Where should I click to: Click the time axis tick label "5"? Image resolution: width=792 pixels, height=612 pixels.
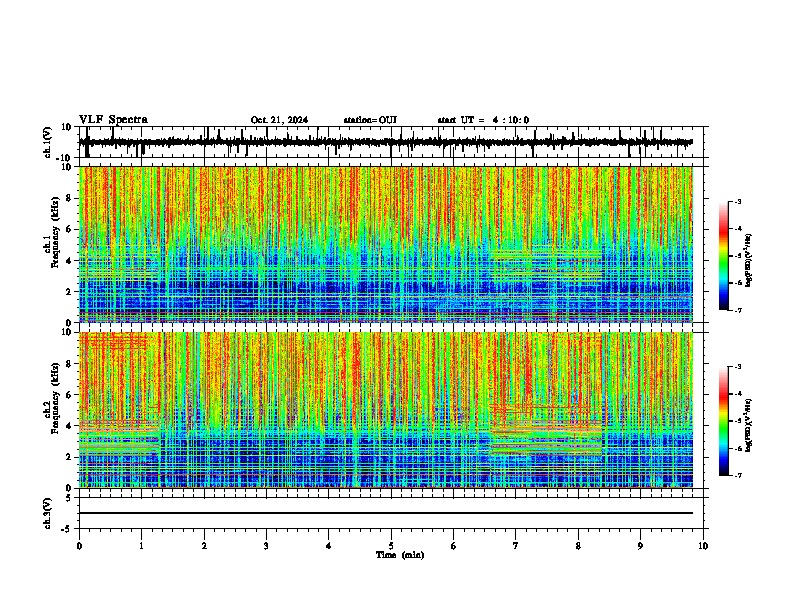[391, 546]
